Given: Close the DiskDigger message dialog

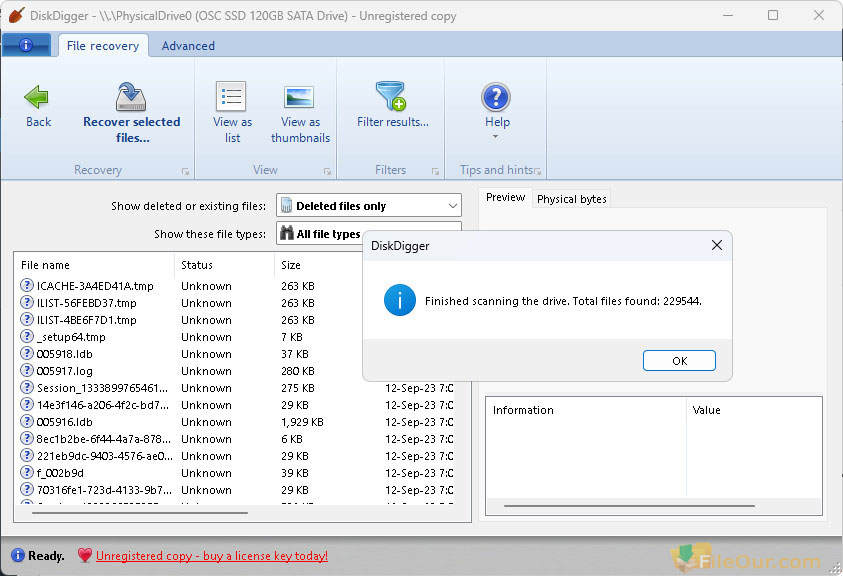Looking at the screenshot, I should pyautogui.click(x=717, y=245).
